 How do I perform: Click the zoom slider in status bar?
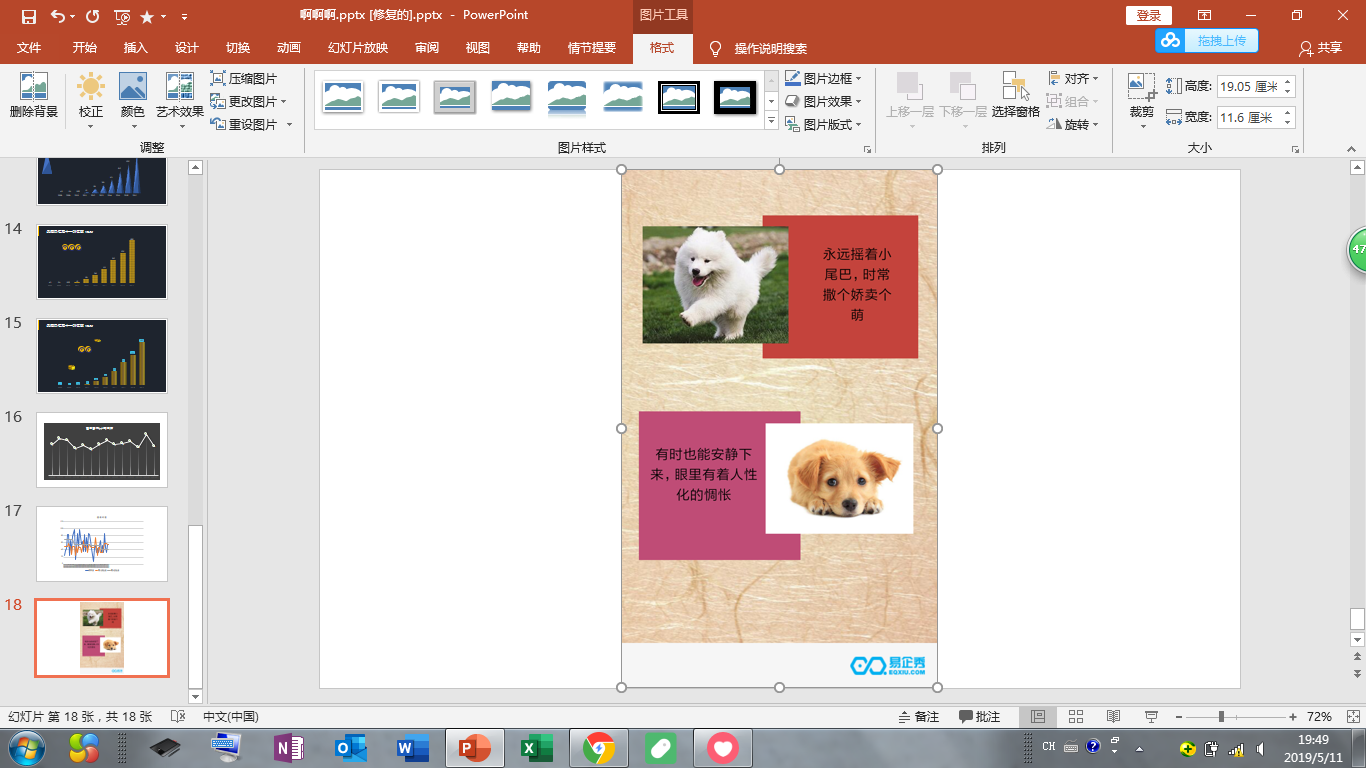[1221, 717]
